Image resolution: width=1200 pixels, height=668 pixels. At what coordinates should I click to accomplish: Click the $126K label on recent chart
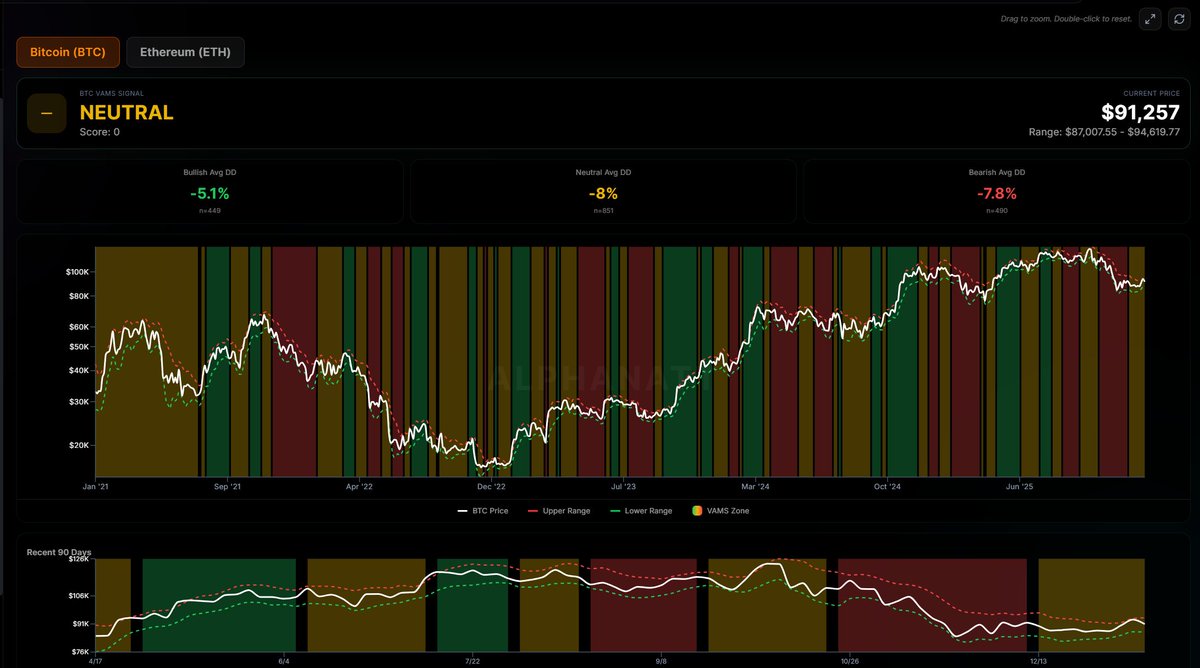78,560
